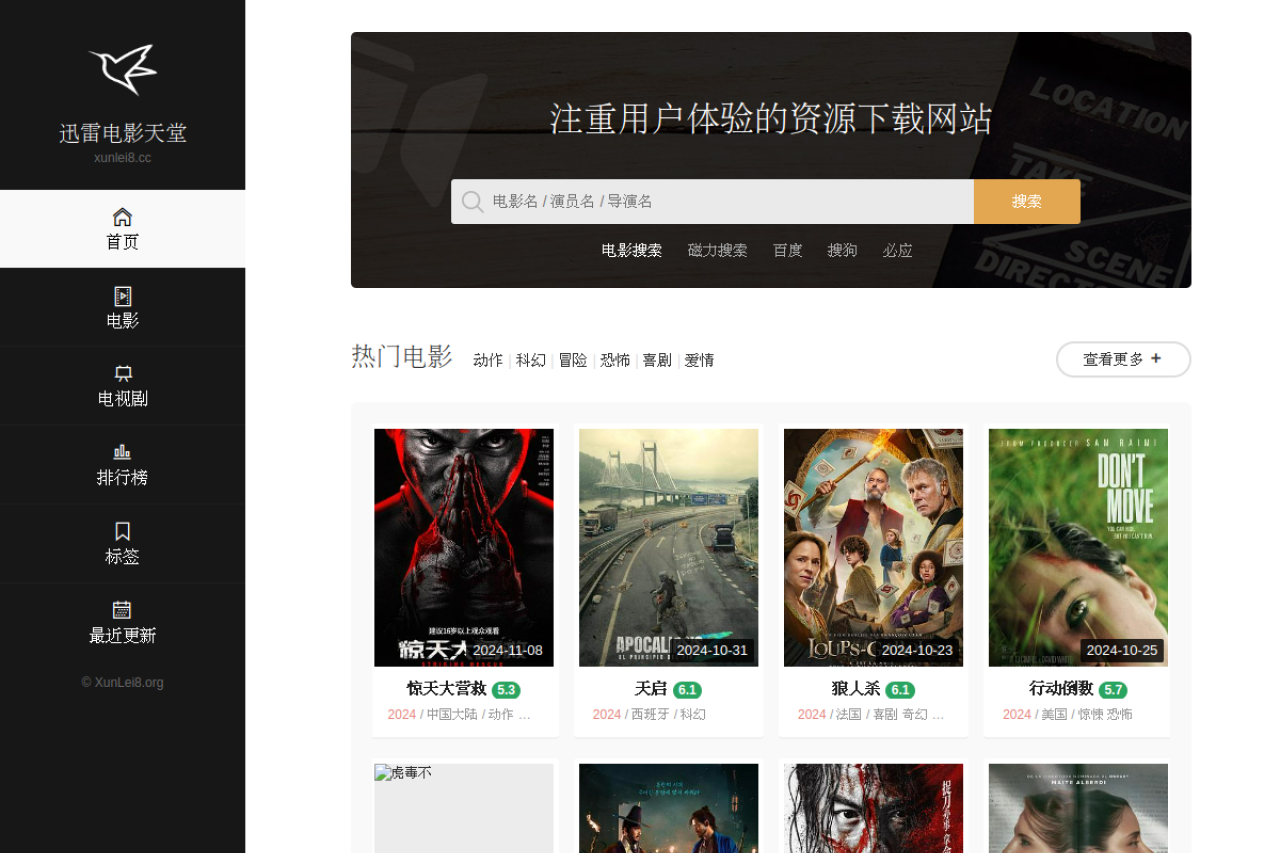Open the 标签 bookmark icon

(122, 531)
